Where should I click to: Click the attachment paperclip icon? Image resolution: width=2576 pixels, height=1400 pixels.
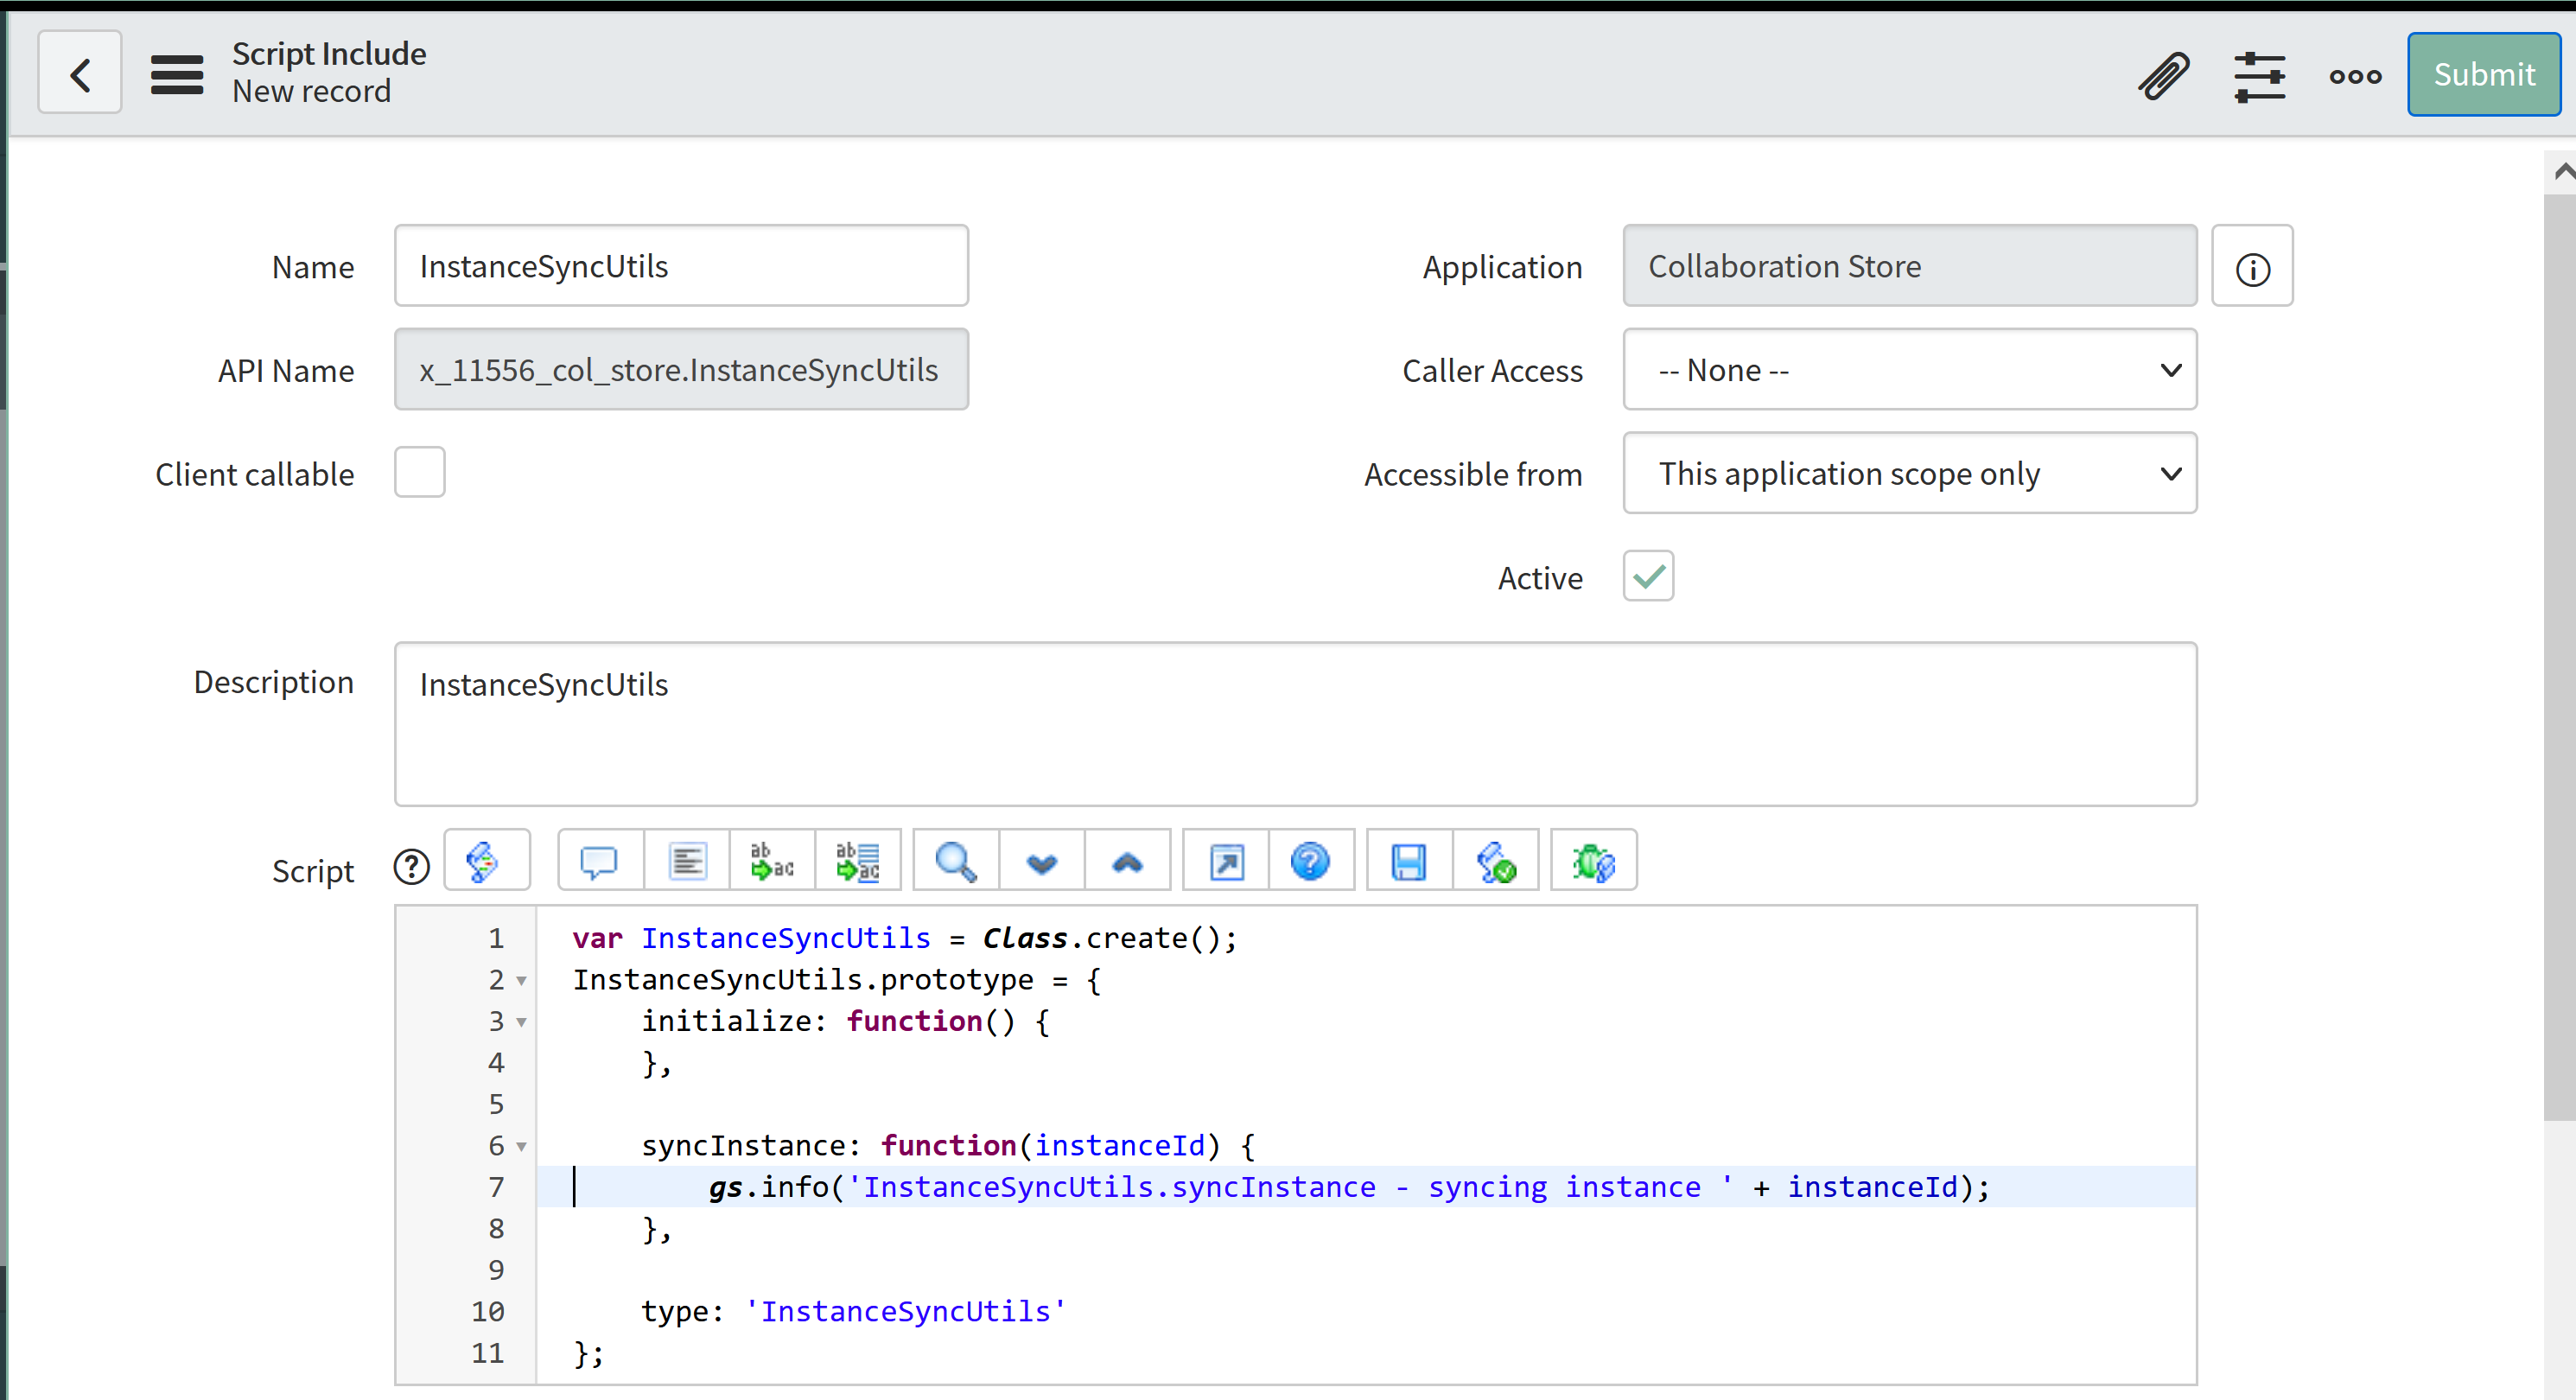(x=2164, y=75)
